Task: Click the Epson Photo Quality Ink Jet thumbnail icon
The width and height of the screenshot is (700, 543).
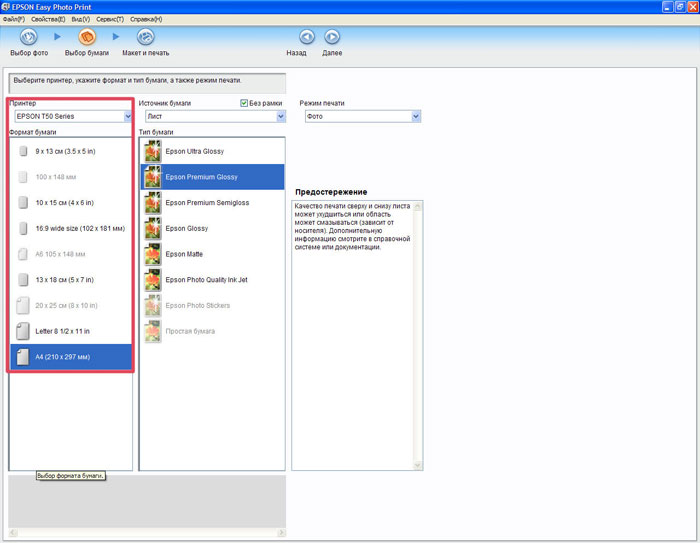Action: pyautogui.click(x=153, y=280)
